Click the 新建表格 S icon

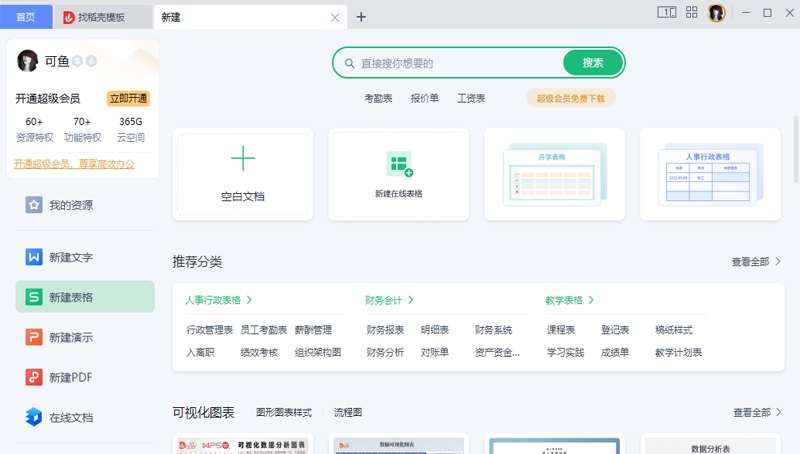click(34, 297)
